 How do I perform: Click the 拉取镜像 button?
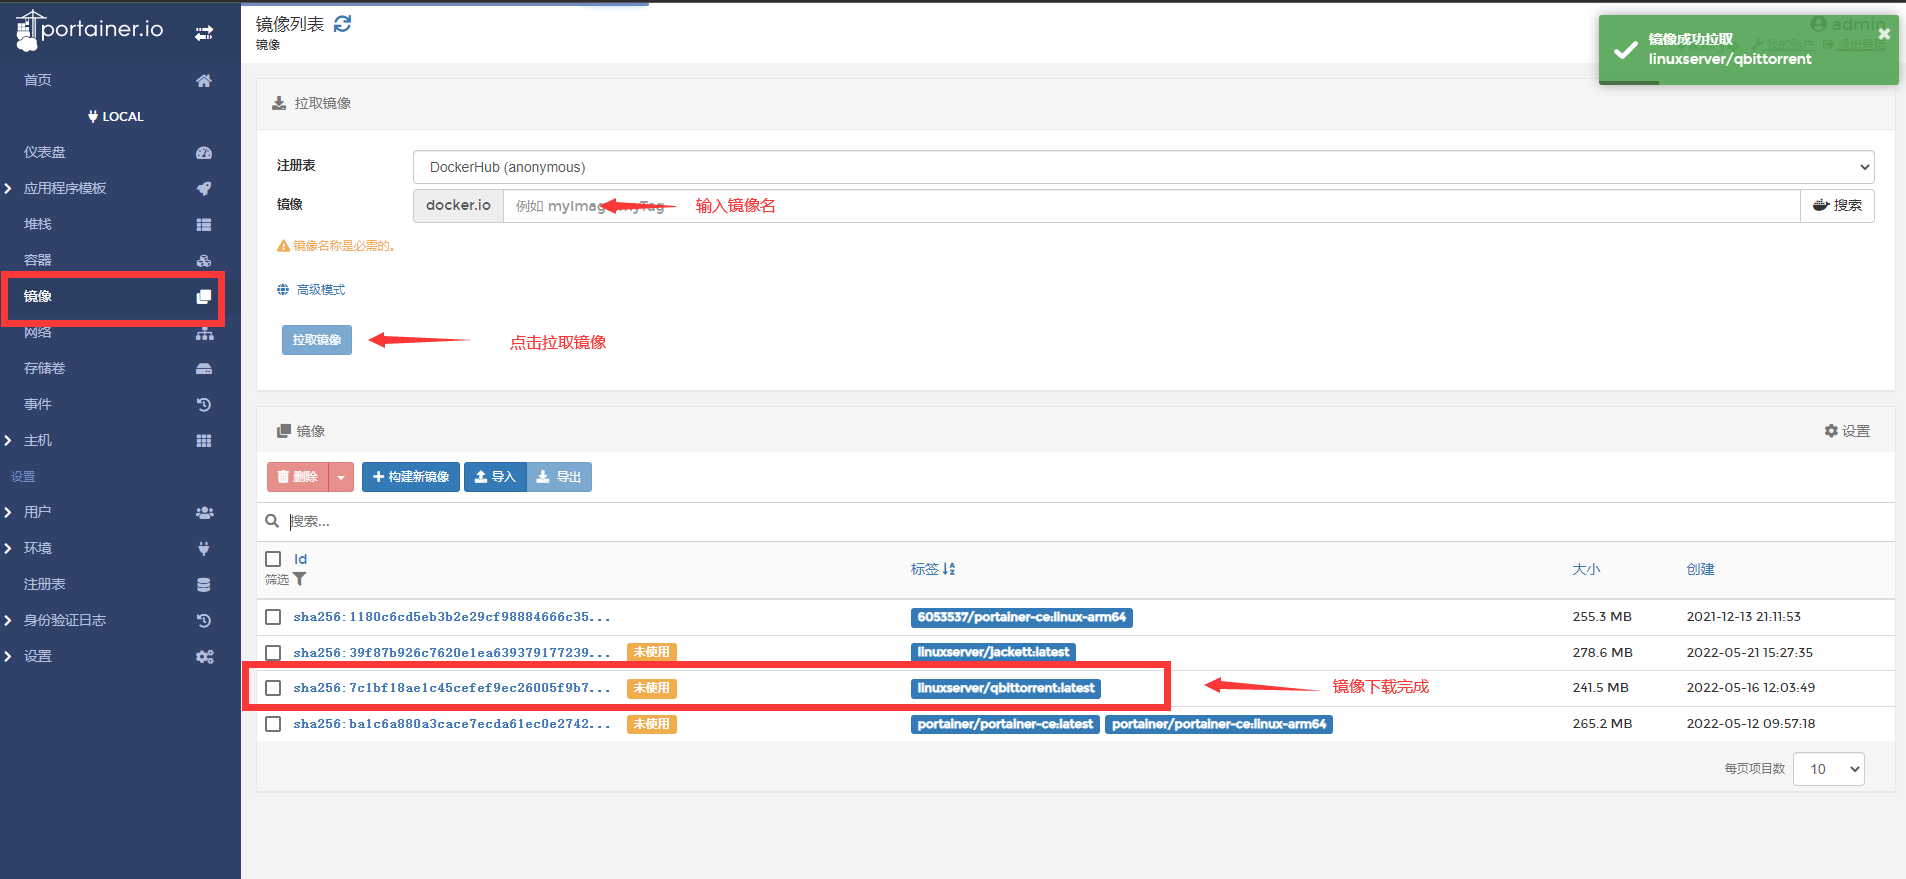[x=316, y=340]
